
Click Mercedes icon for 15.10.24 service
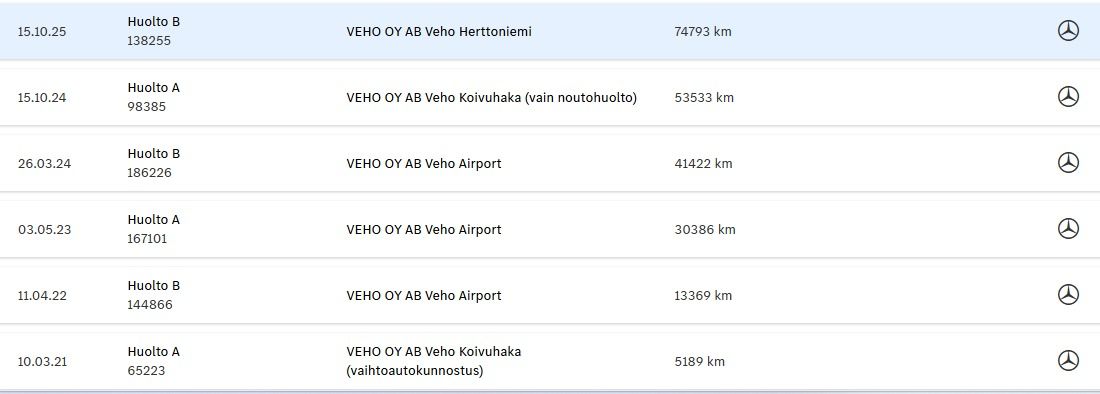(x=1068, y=97)
